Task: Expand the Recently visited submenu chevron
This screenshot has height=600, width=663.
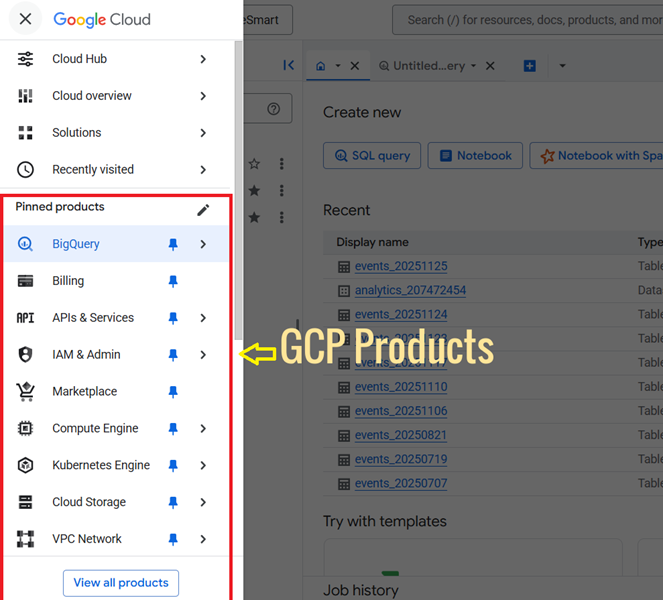Action: [x=203, y=170]
